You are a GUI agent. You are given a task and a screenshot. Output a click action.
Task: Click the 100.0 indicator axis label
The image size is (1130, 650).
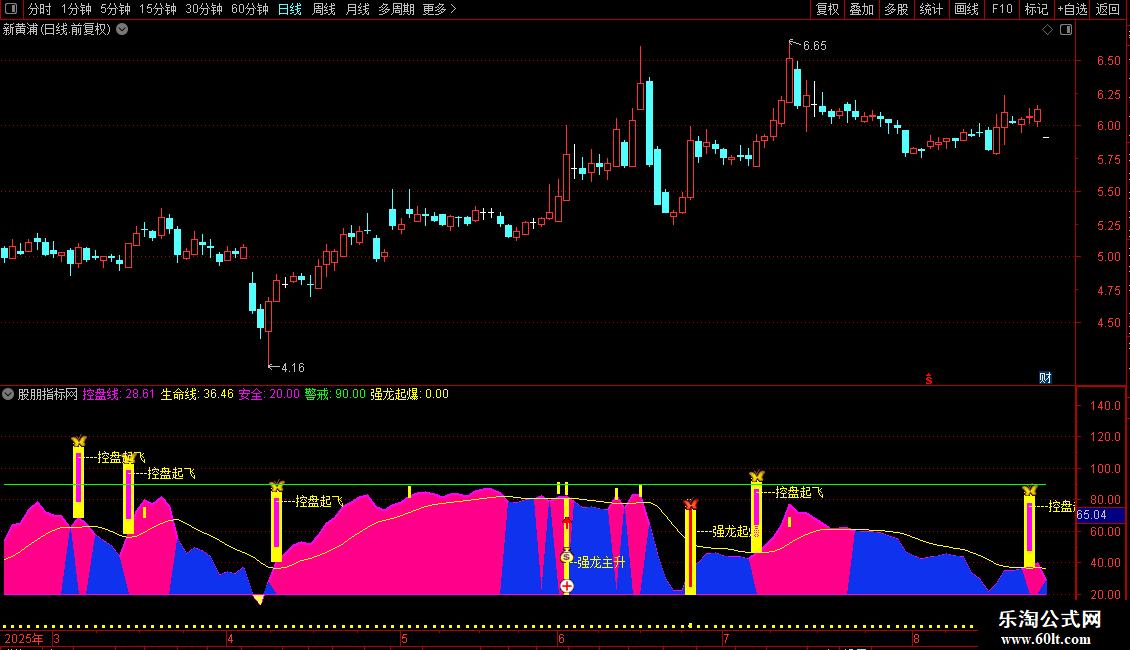point(1105,468)
